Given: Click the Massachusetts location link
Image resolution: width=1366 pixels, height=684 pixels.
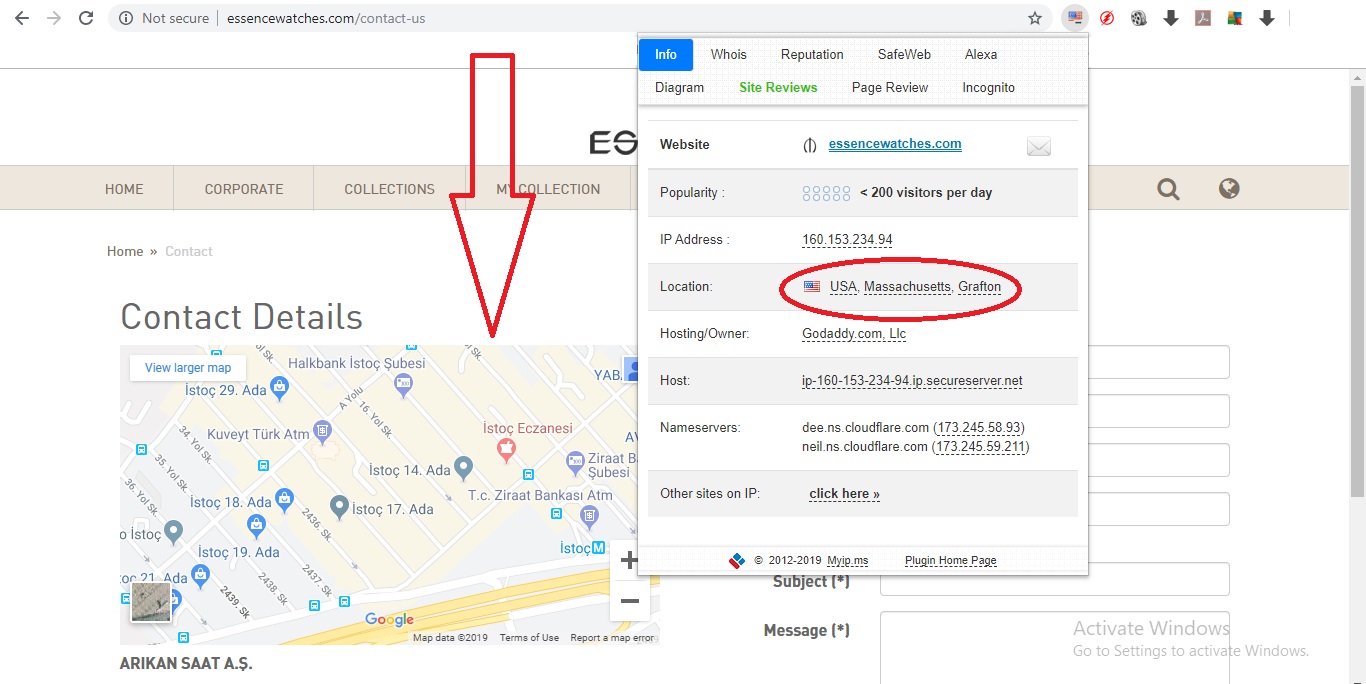Looking at the screenshot, I should tap(907, 286).
